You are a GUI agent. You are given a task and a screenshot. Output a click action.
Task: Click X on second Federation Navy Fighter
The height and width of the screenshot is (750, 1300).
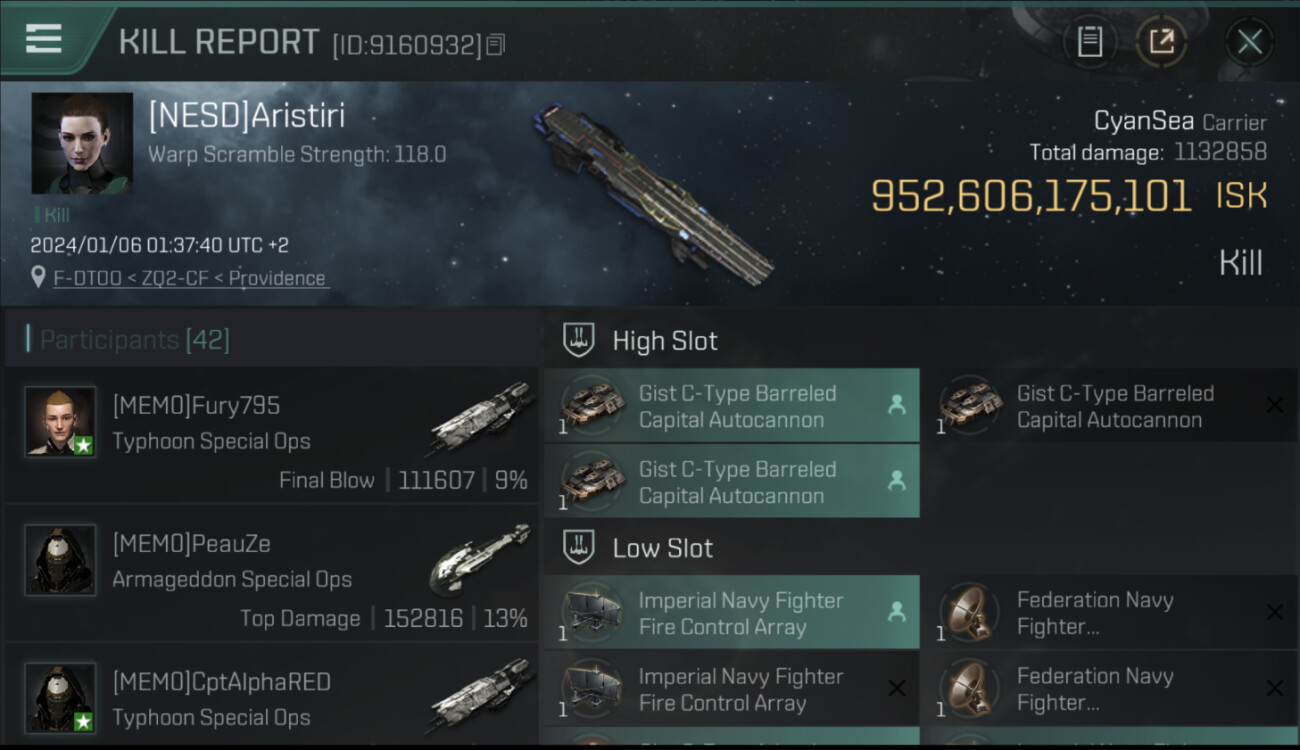coord(1274,688)
